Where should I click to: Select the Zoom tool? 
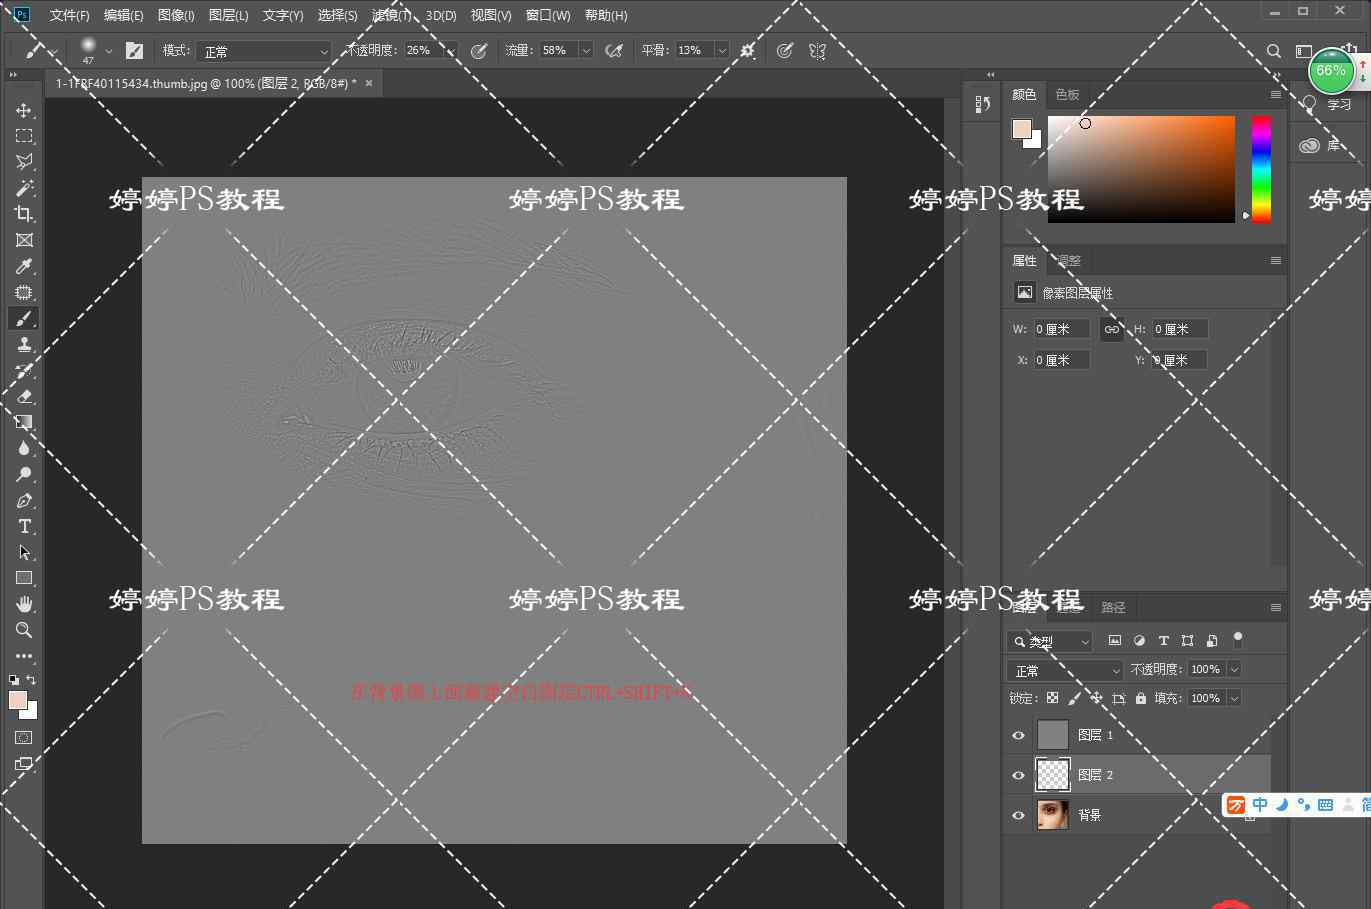24,630
